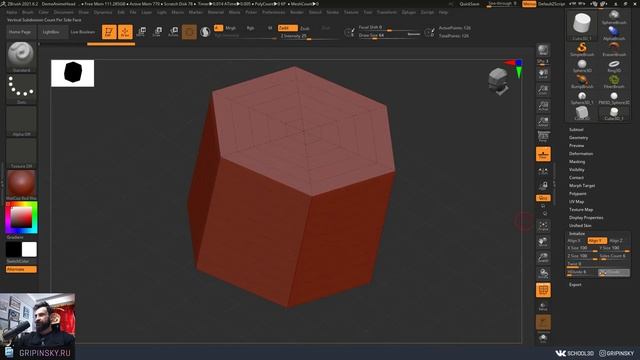Click camera view head indicator in viewport
This screenshot has height=360, width=640.
point(498,81)
